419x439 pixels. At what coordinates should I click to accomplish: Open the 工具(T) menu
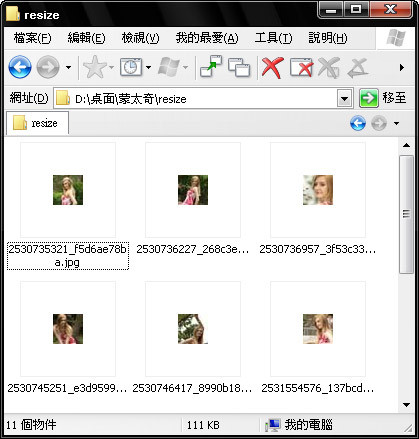point(273,38)
